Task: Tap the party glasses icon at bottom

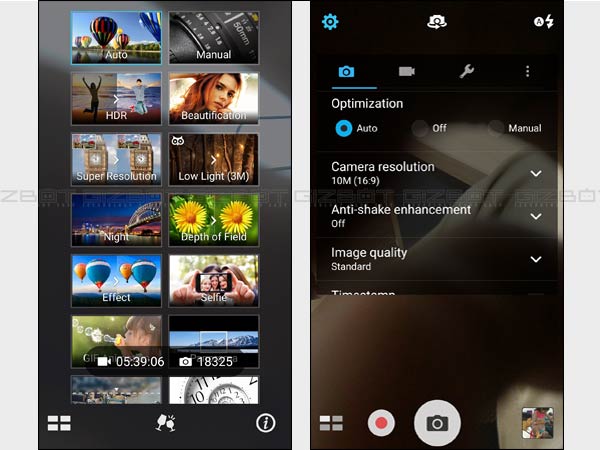Action: click(x=166, y=423)
